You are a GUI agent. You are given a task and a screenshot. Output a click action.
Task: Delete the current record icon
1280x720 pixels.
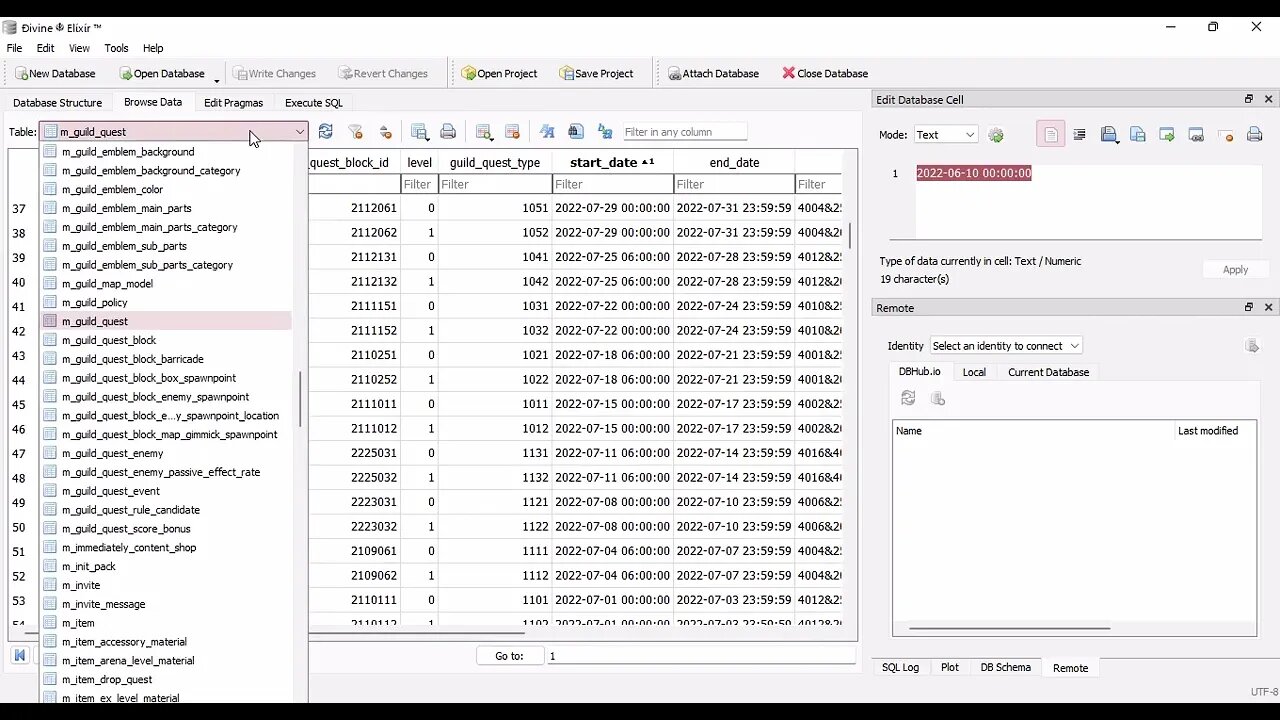(512, 131)
